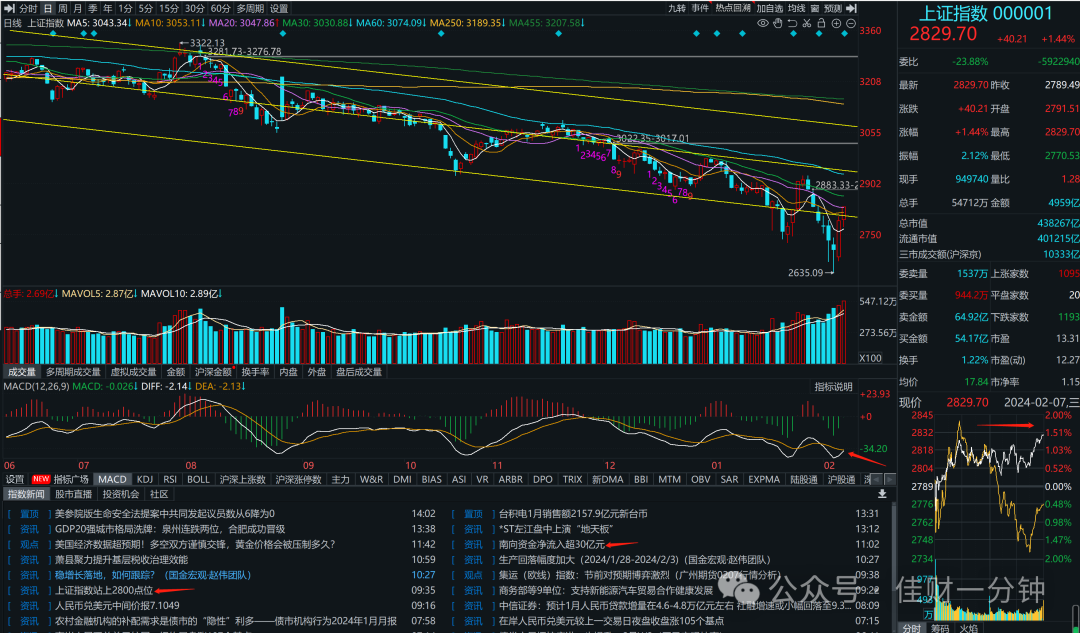Select the 周 weekly period
Viewport: 1080px width, 633px height.
coord(63,8)
